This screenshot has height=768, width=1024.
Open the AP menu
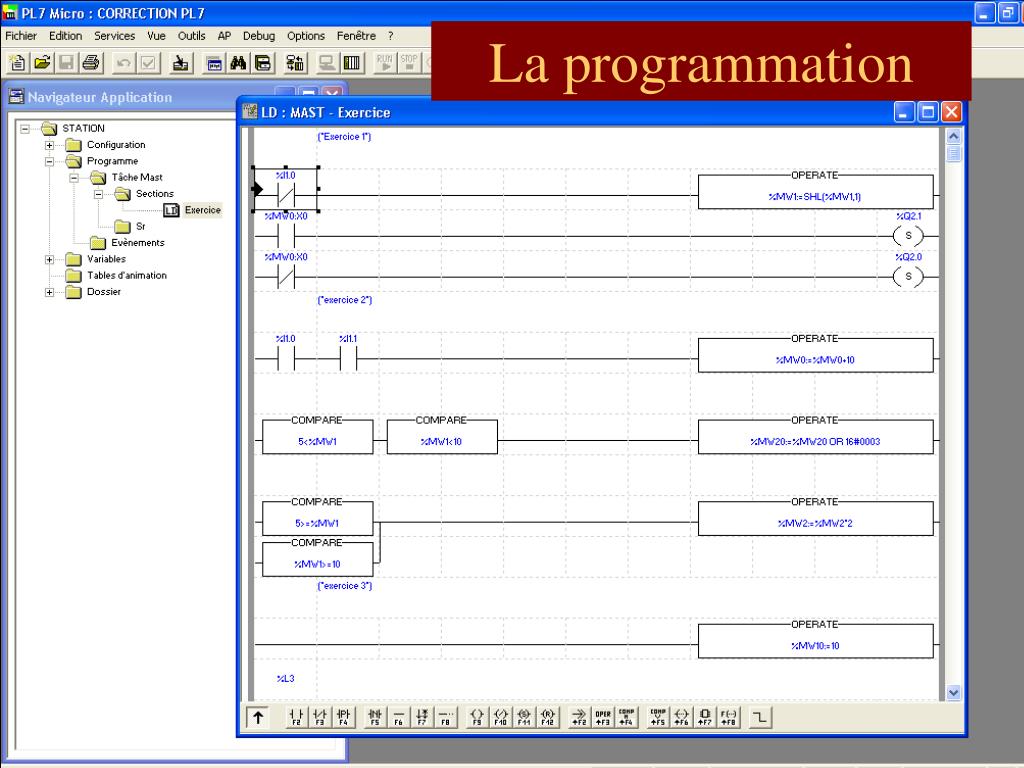click(x=224, y=36)
